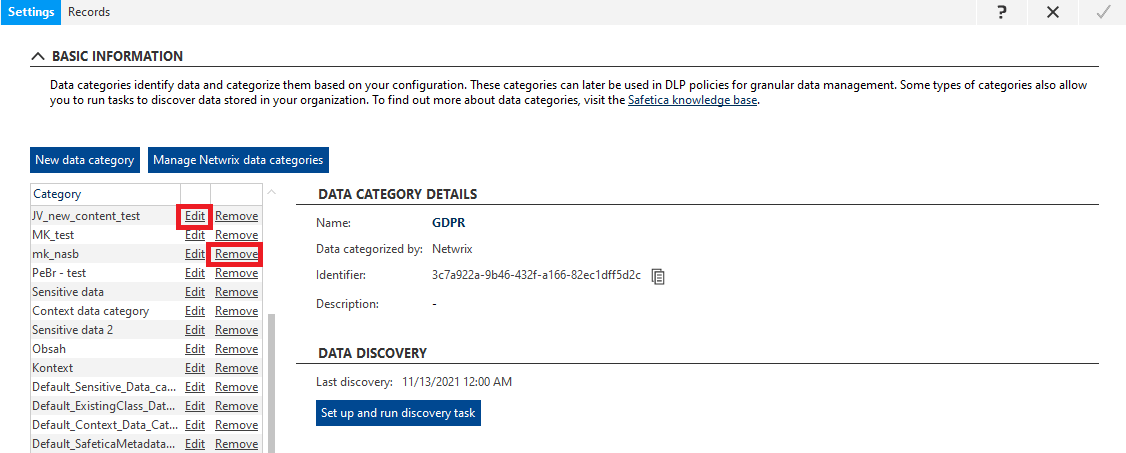
Task: Select the Settings tab
Action: click(x=30, y=12)
